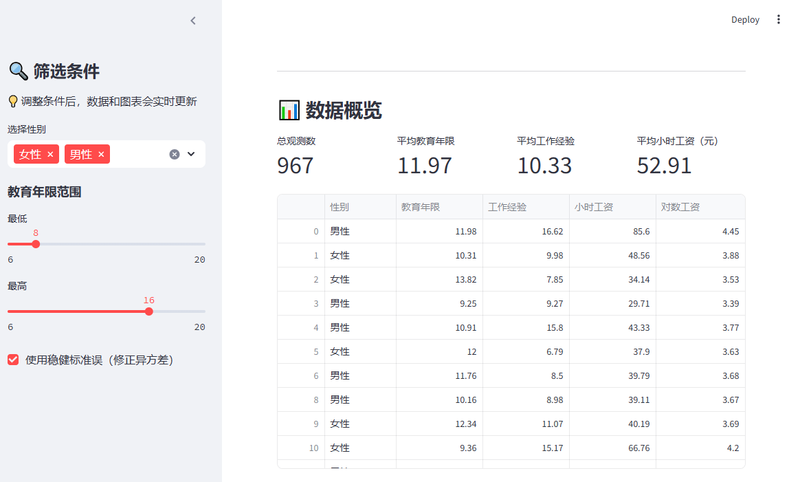800x482 pixels.
Task: Collapse the sidebar with the chevron arrow
Action: pyautogui.click(x=193, y=20)
